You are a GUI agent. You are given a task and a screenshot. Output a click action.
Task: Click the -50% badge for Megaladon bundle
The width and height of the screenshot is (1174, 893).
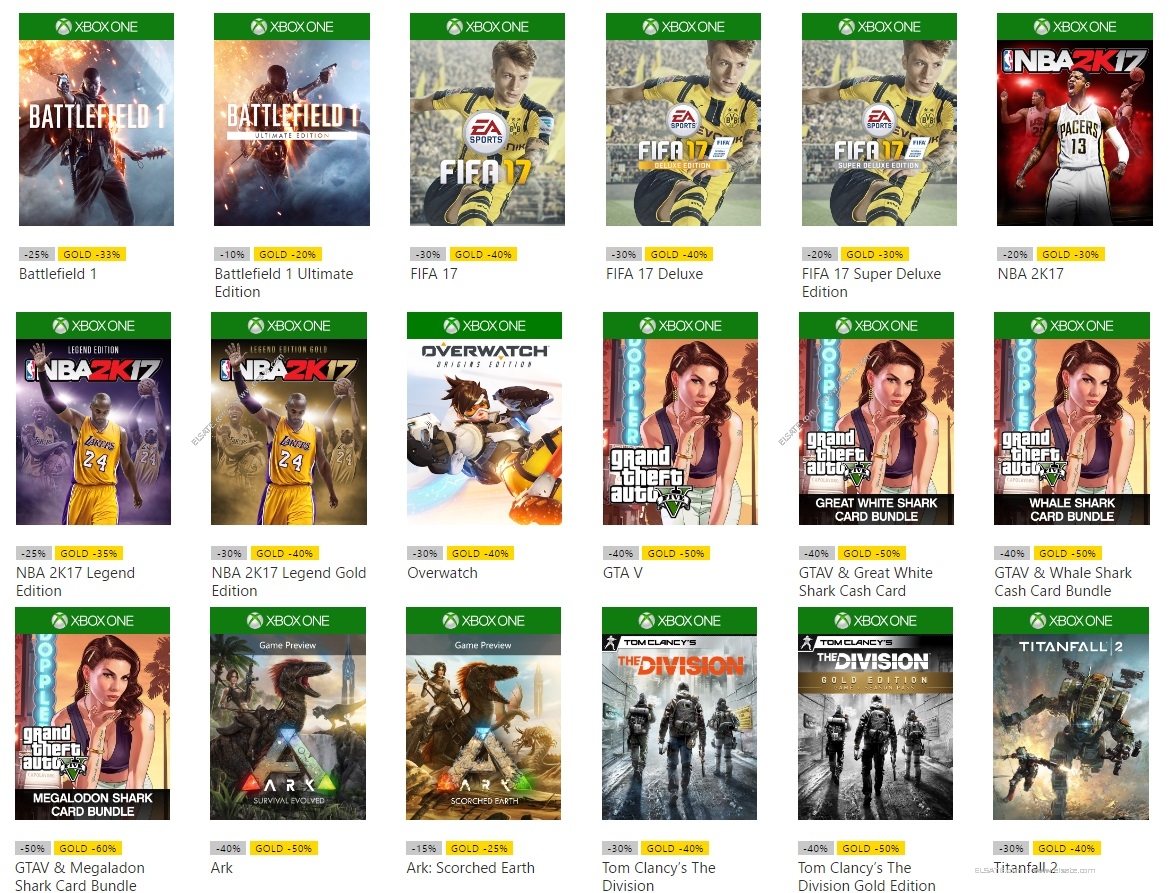pos(32,848)
